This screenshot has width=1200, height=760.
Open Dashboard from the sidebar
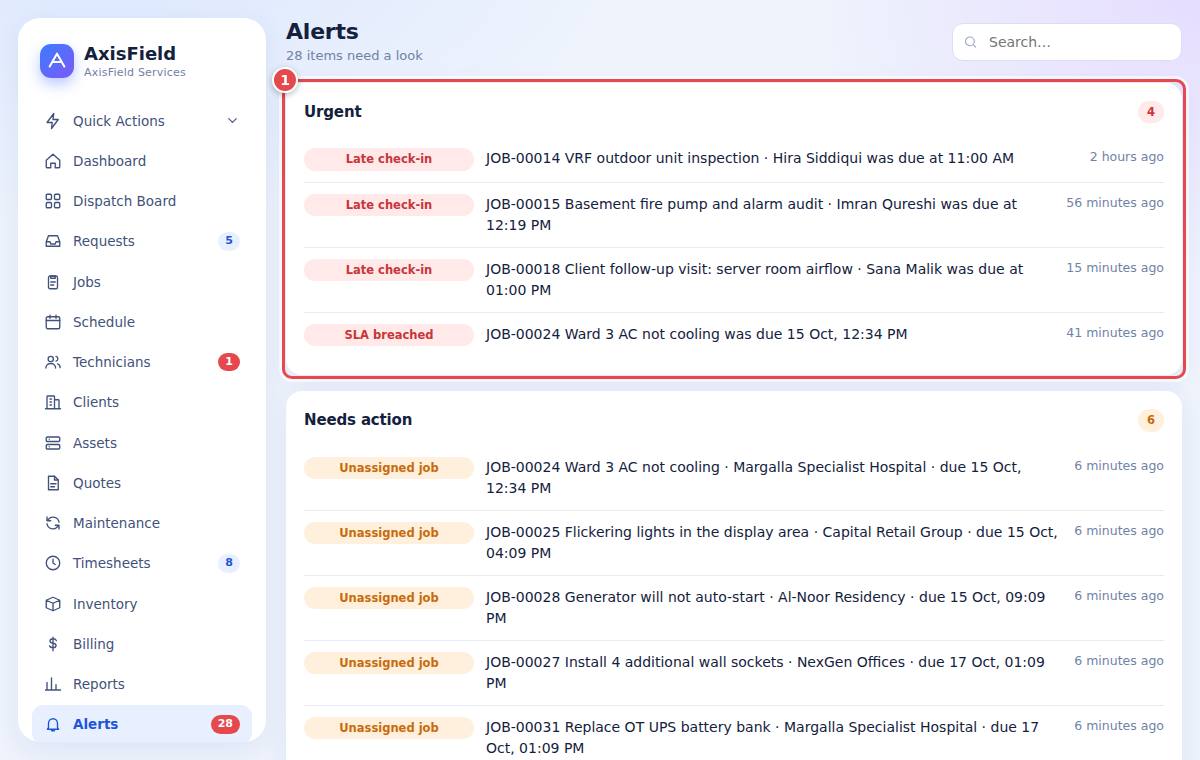(142, 161)
